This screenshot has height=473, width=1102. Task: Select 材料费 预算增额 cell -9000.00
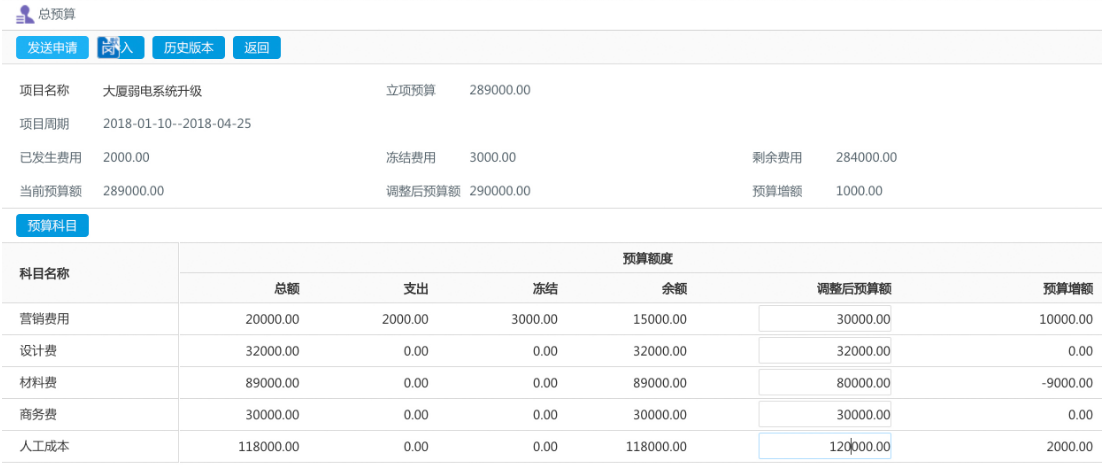[x=1068, y=383]
